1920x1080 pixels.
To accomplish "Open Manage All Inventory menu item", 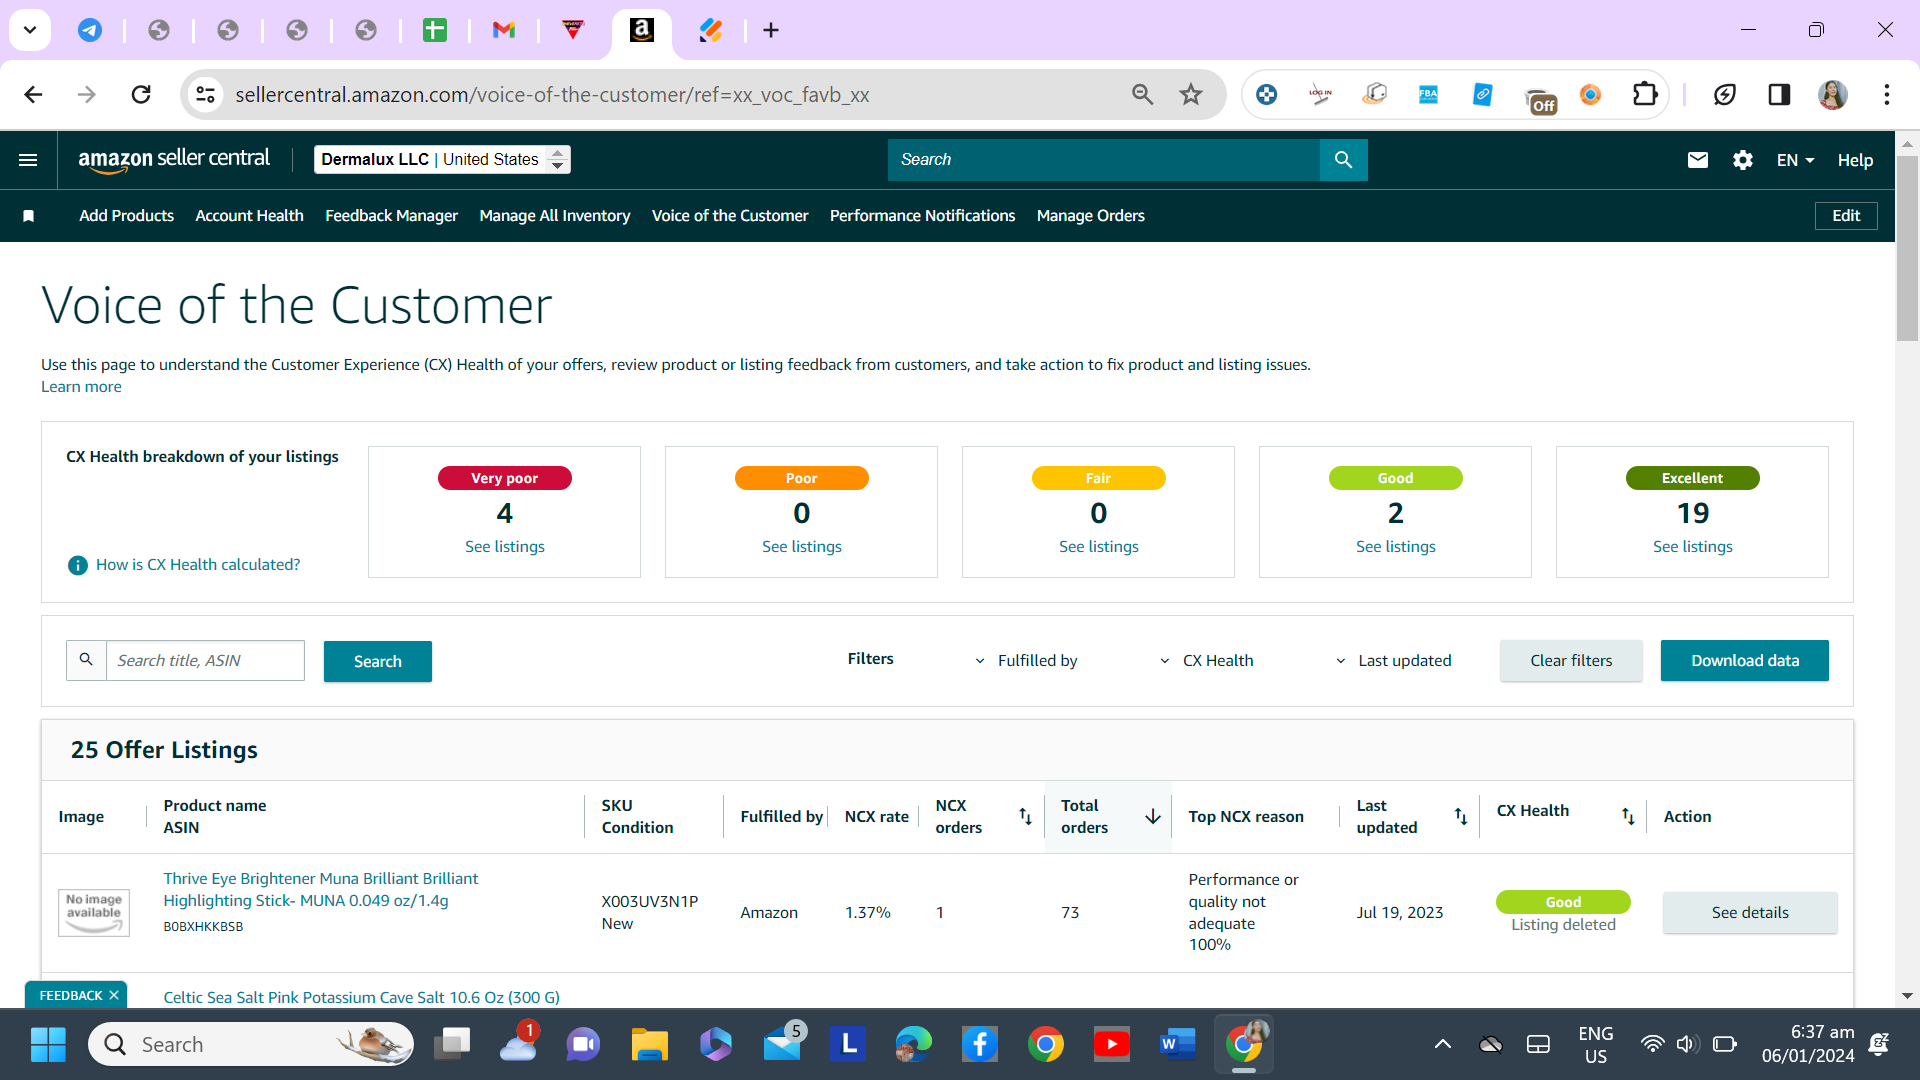I will [x=555, y=216].
